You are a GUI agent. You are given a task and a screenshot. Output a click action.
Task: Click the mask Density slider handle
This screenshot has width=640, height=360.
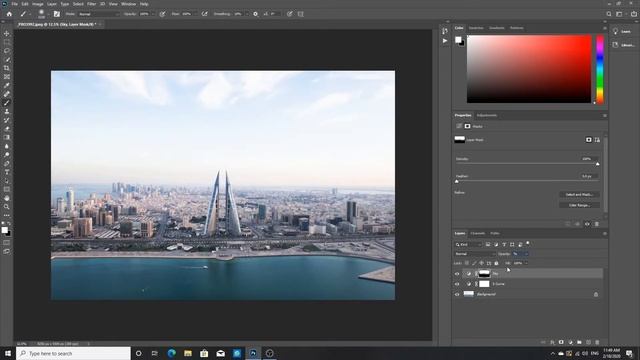tap(598, 164)
